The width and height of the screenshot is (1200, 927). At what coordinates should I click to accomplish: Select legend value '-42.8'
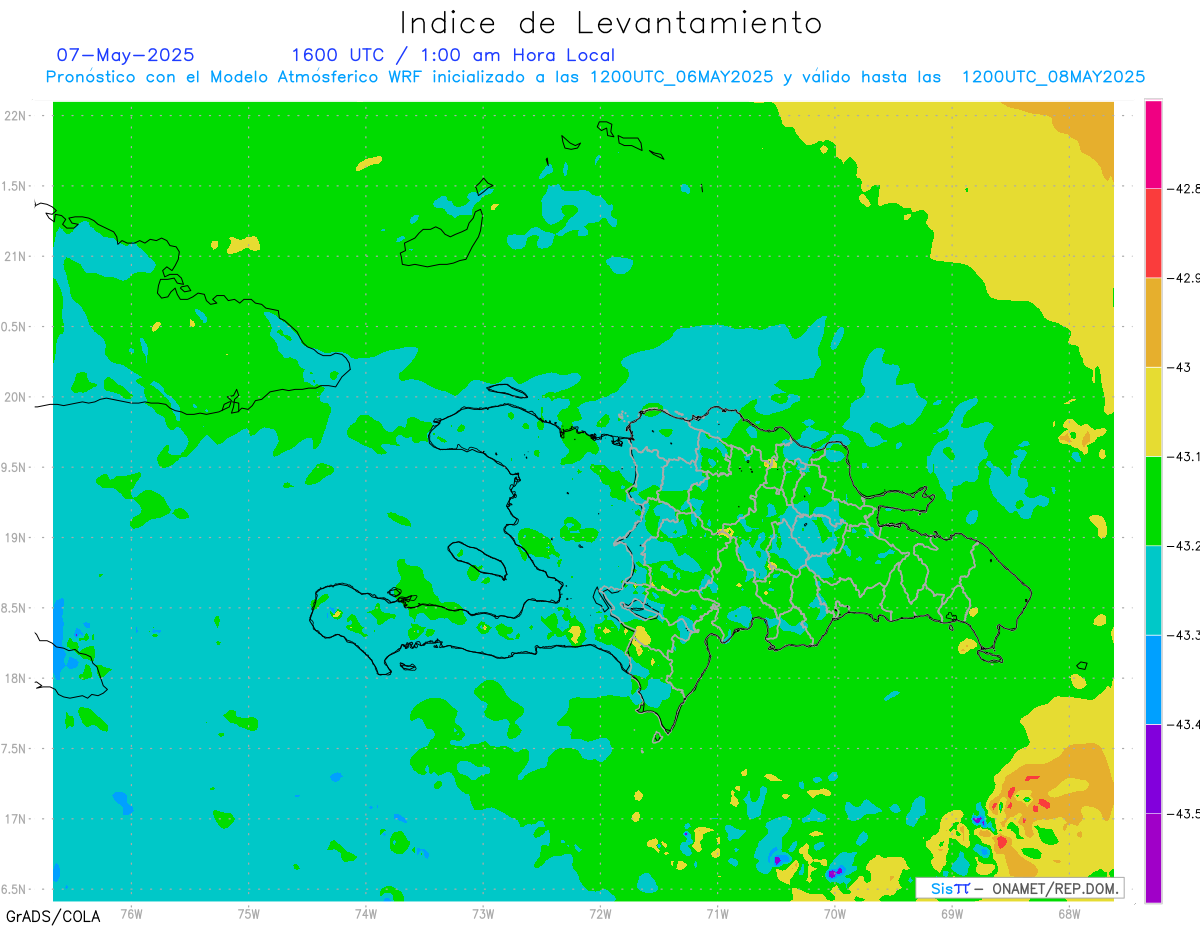[x=1185, y=188]
